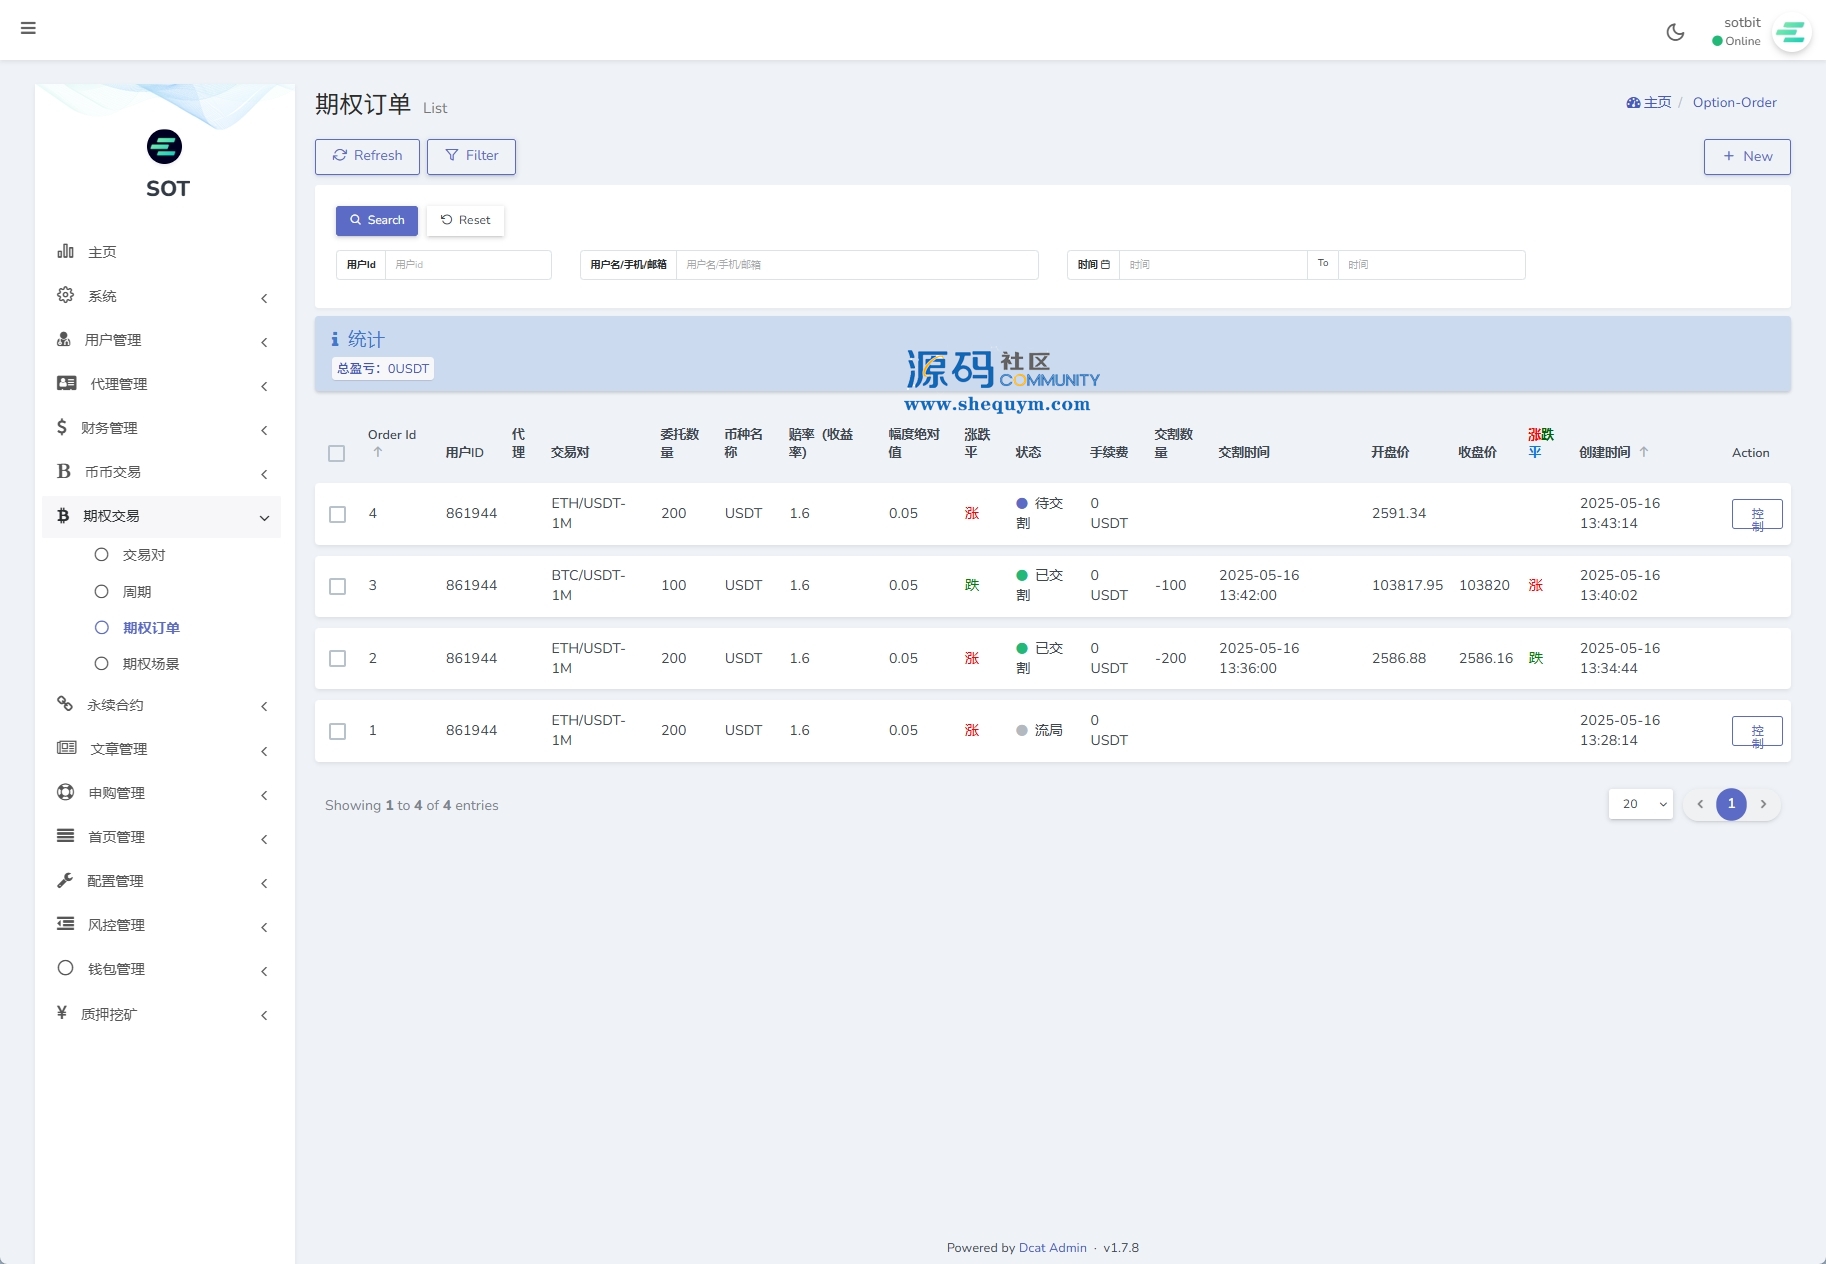Go to next page with right arrow

(x=1763, y=804)
